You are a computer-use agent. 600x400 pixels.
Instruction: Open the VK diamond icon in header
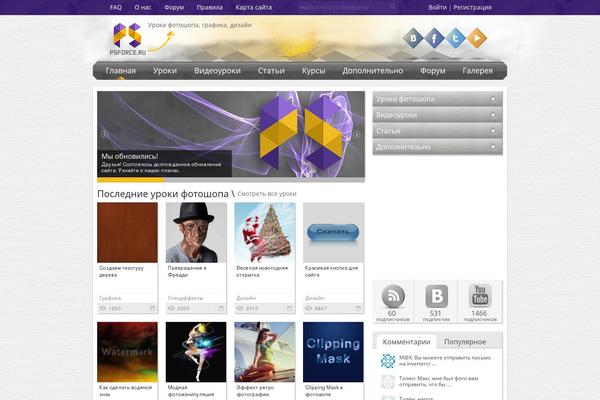tap(413, 38)
